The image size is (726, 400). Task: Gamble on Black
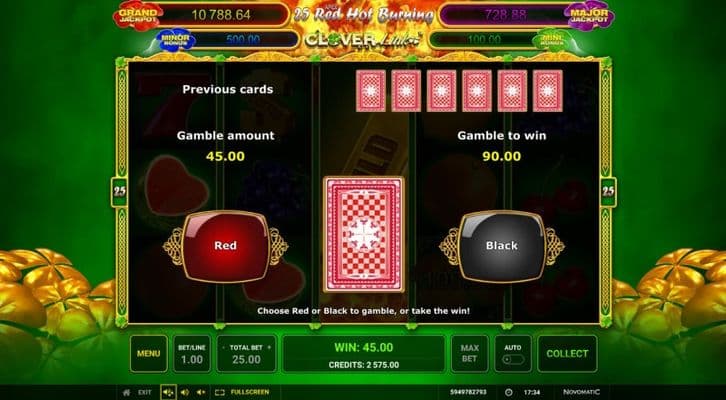coord(501,246)
